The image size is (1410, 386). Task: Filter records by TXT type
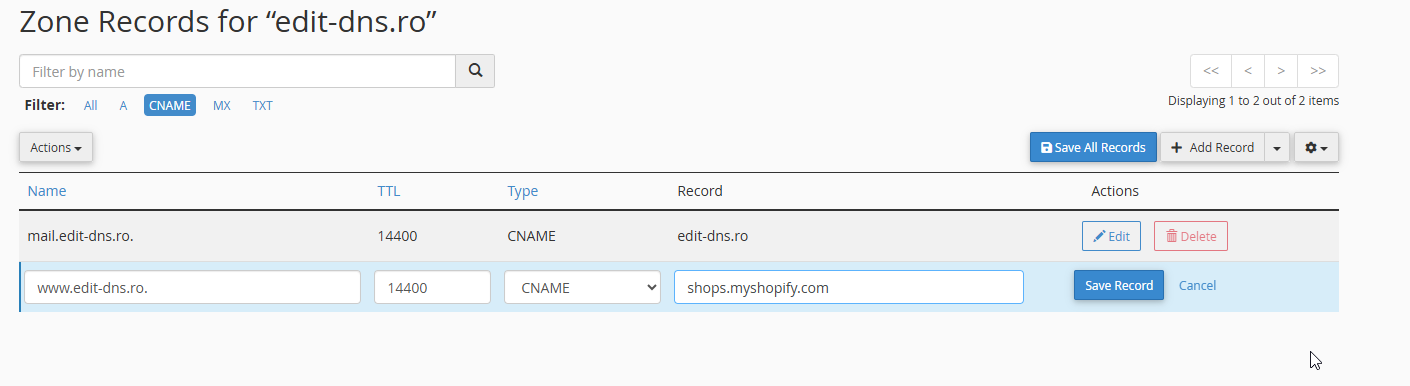[262, 105]
